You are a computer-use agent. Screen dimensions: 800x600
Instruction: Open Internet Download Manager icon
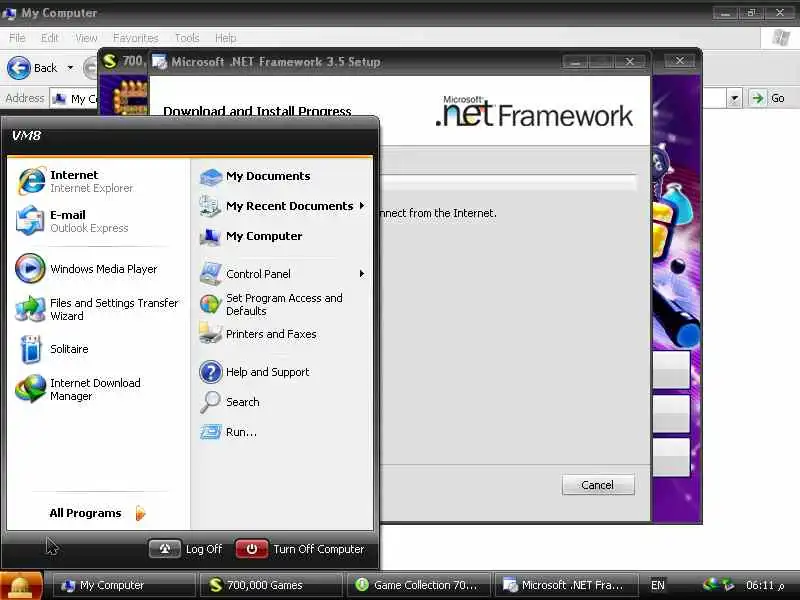pyautogui.click(x=31, y=389)
